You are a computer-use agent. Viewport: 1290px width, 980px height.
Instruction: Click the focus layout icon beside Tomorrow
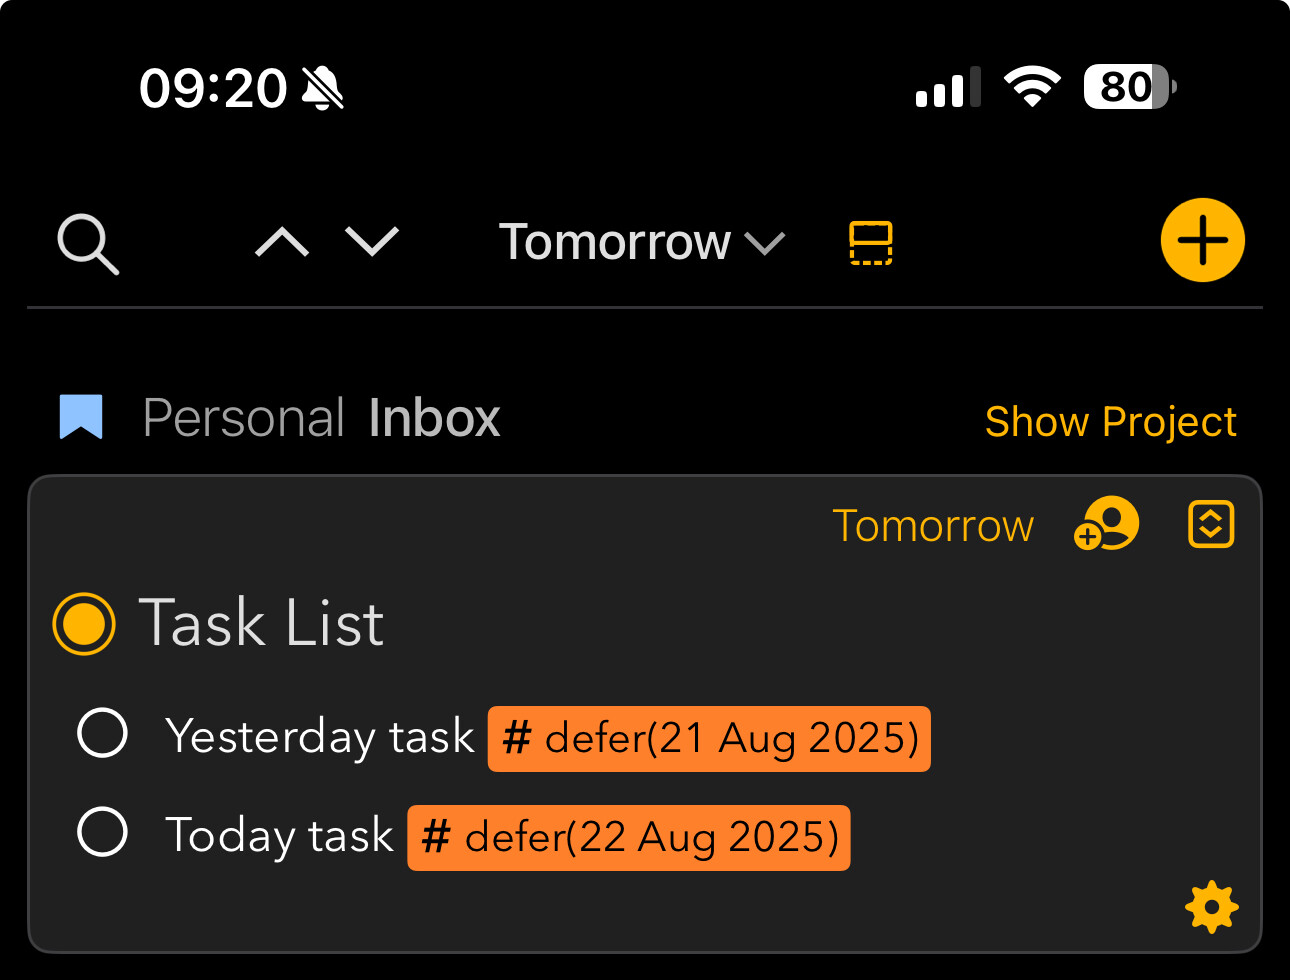[x=870, y=243]
